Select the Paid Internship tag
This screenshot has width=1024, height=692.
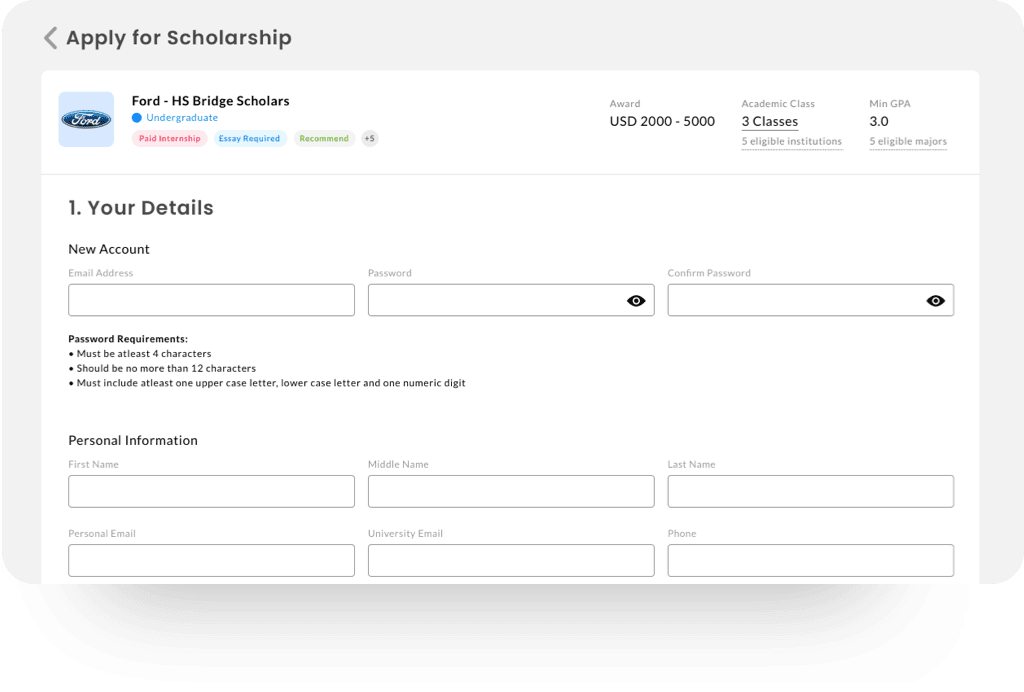[169, 139]
